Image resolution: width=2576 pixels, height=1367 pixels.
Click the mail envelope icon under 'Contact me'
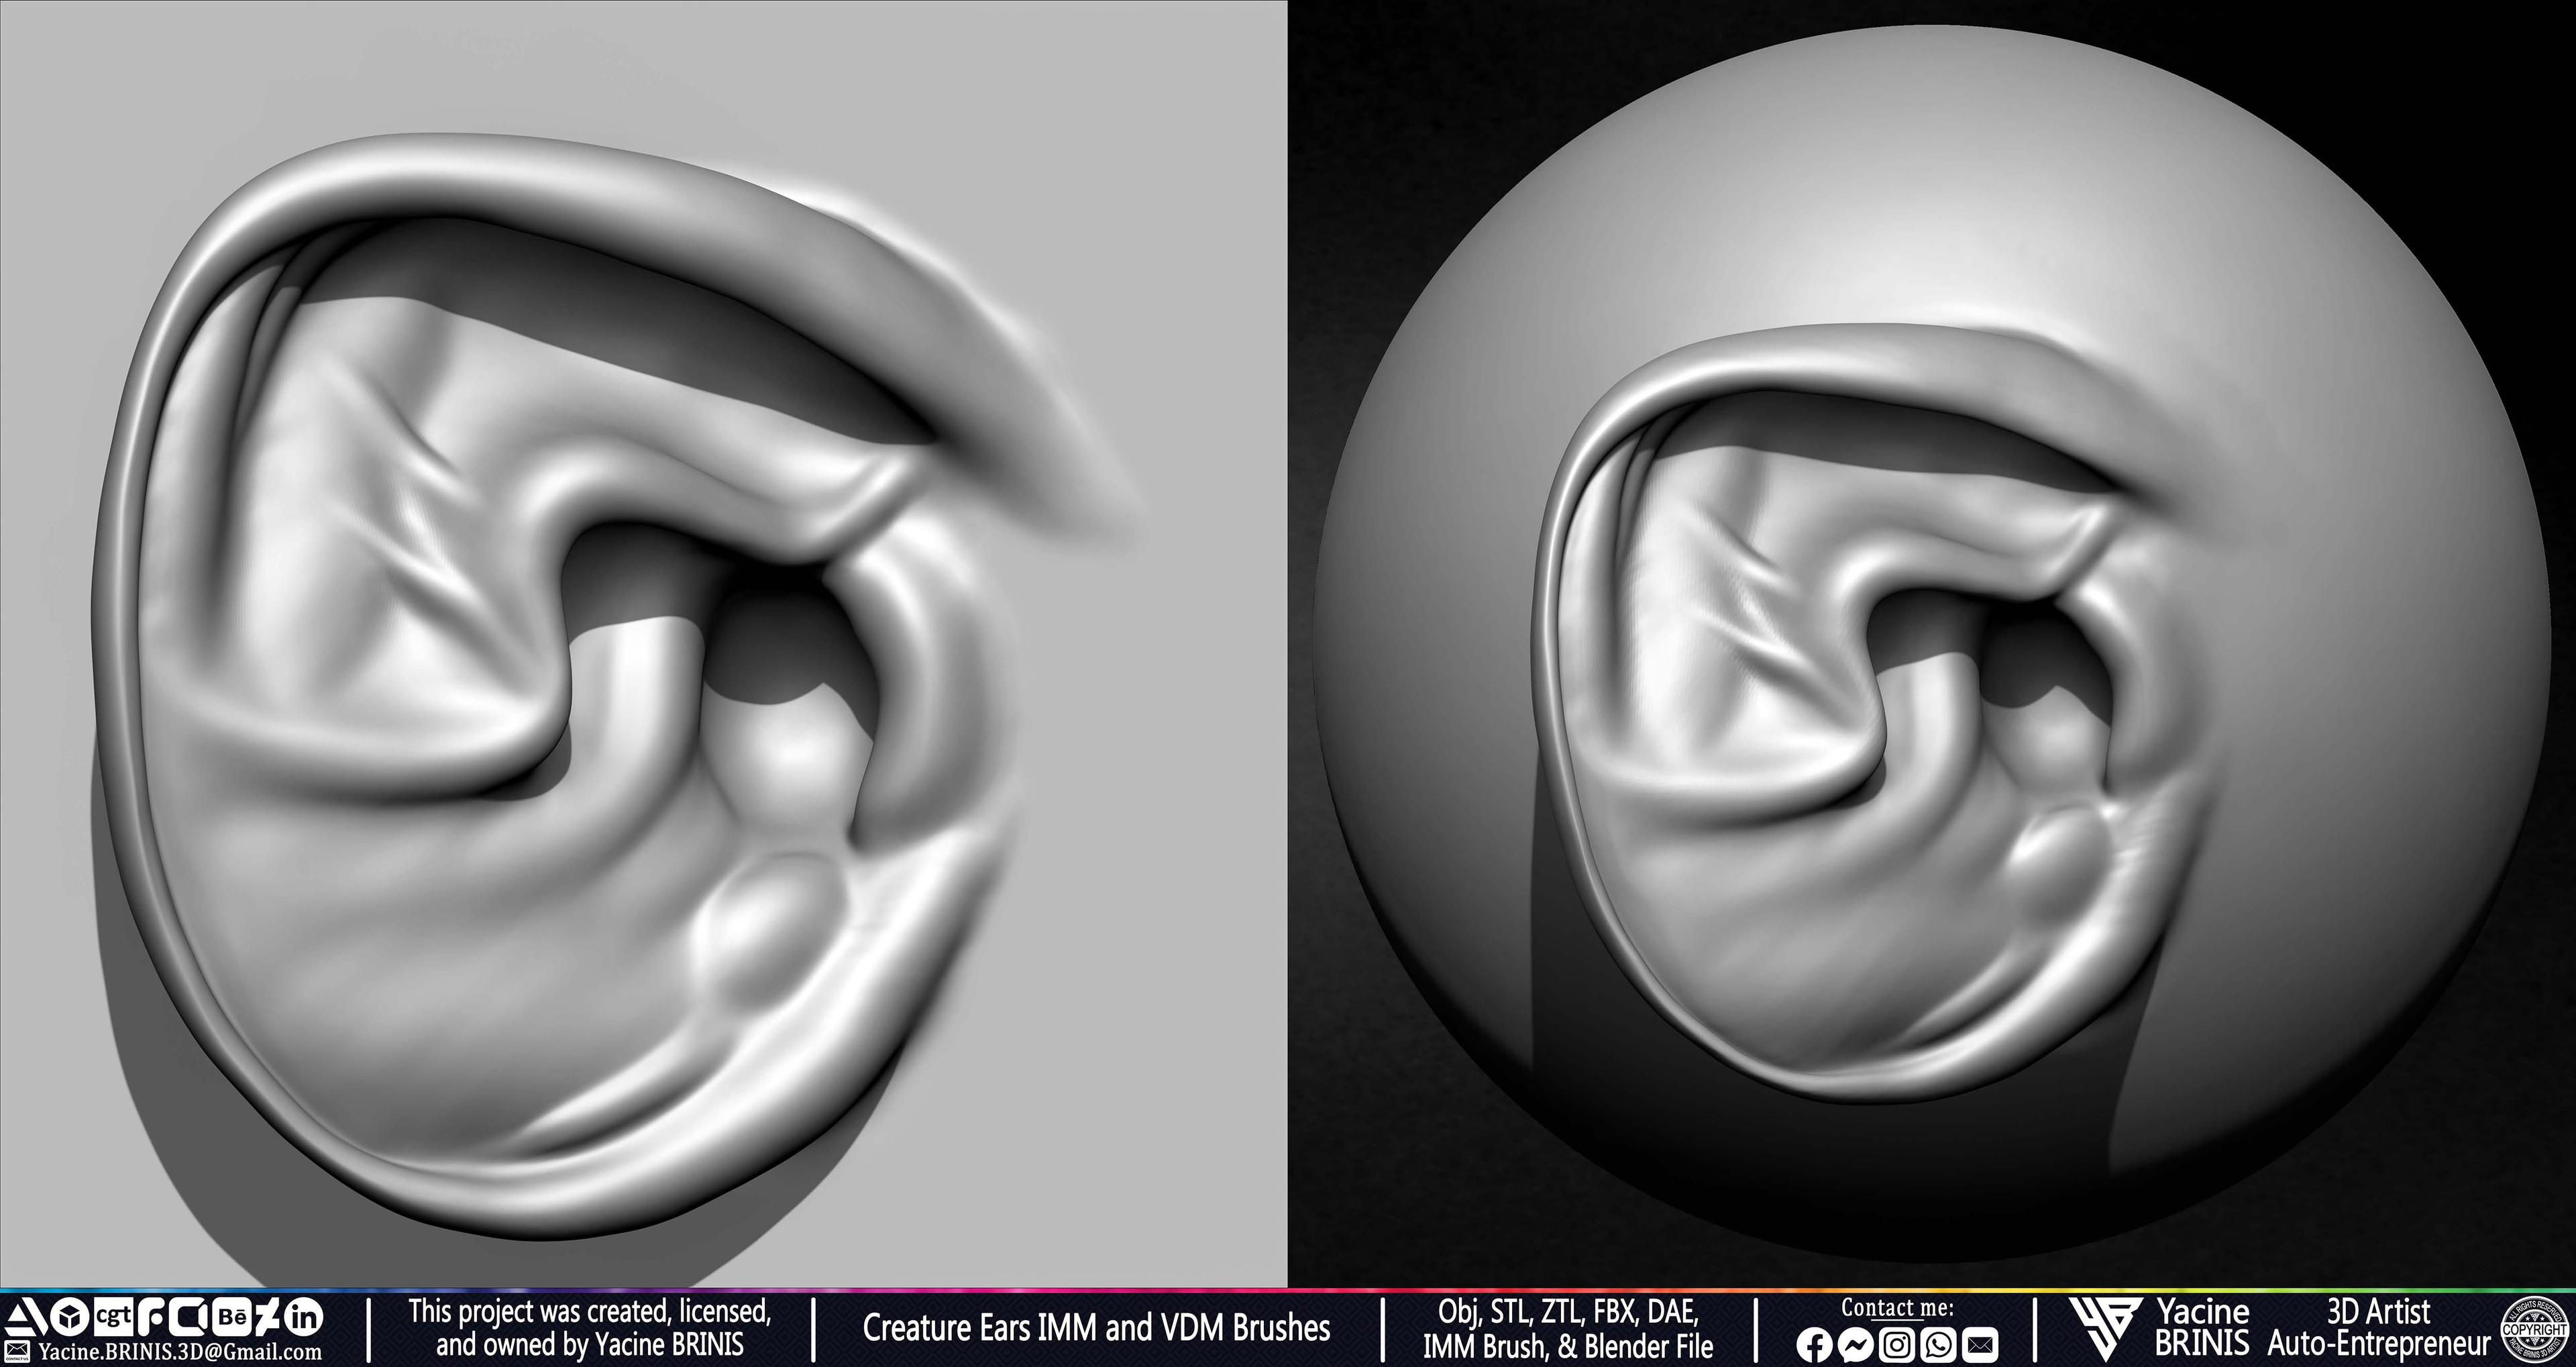(1980, 1345)
